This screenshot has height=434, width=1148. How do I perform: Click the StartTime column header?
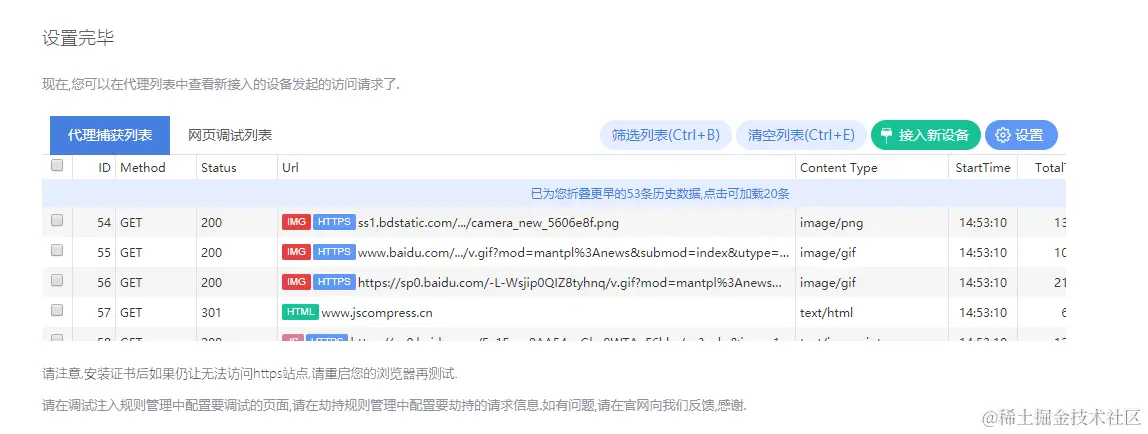983,168
